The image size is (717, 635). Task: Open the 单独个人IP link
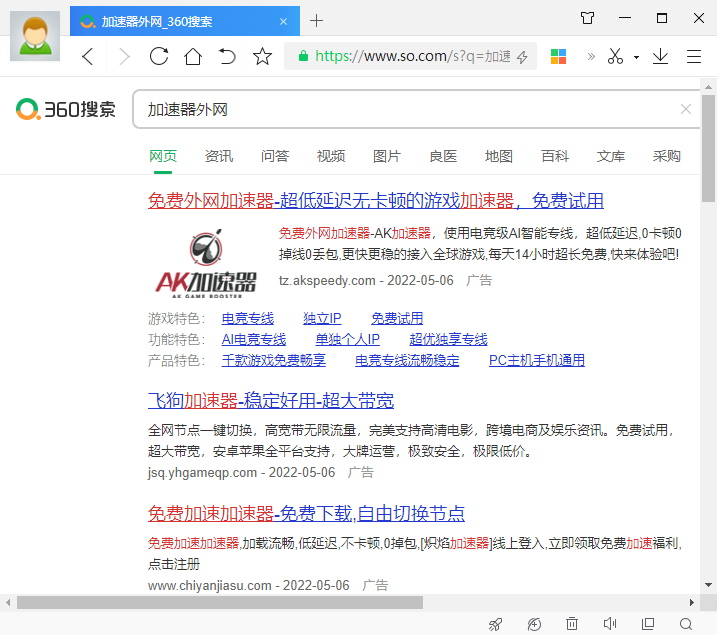[348, 339]
